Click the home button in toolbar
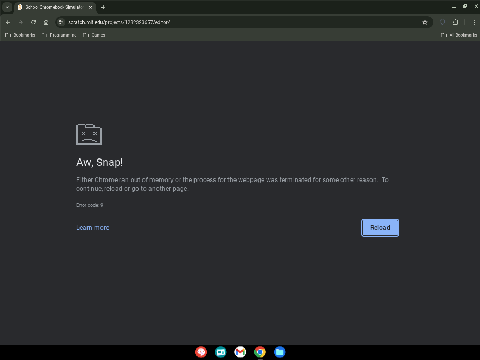This screenshot has width=480, height=360. [46, 22]
